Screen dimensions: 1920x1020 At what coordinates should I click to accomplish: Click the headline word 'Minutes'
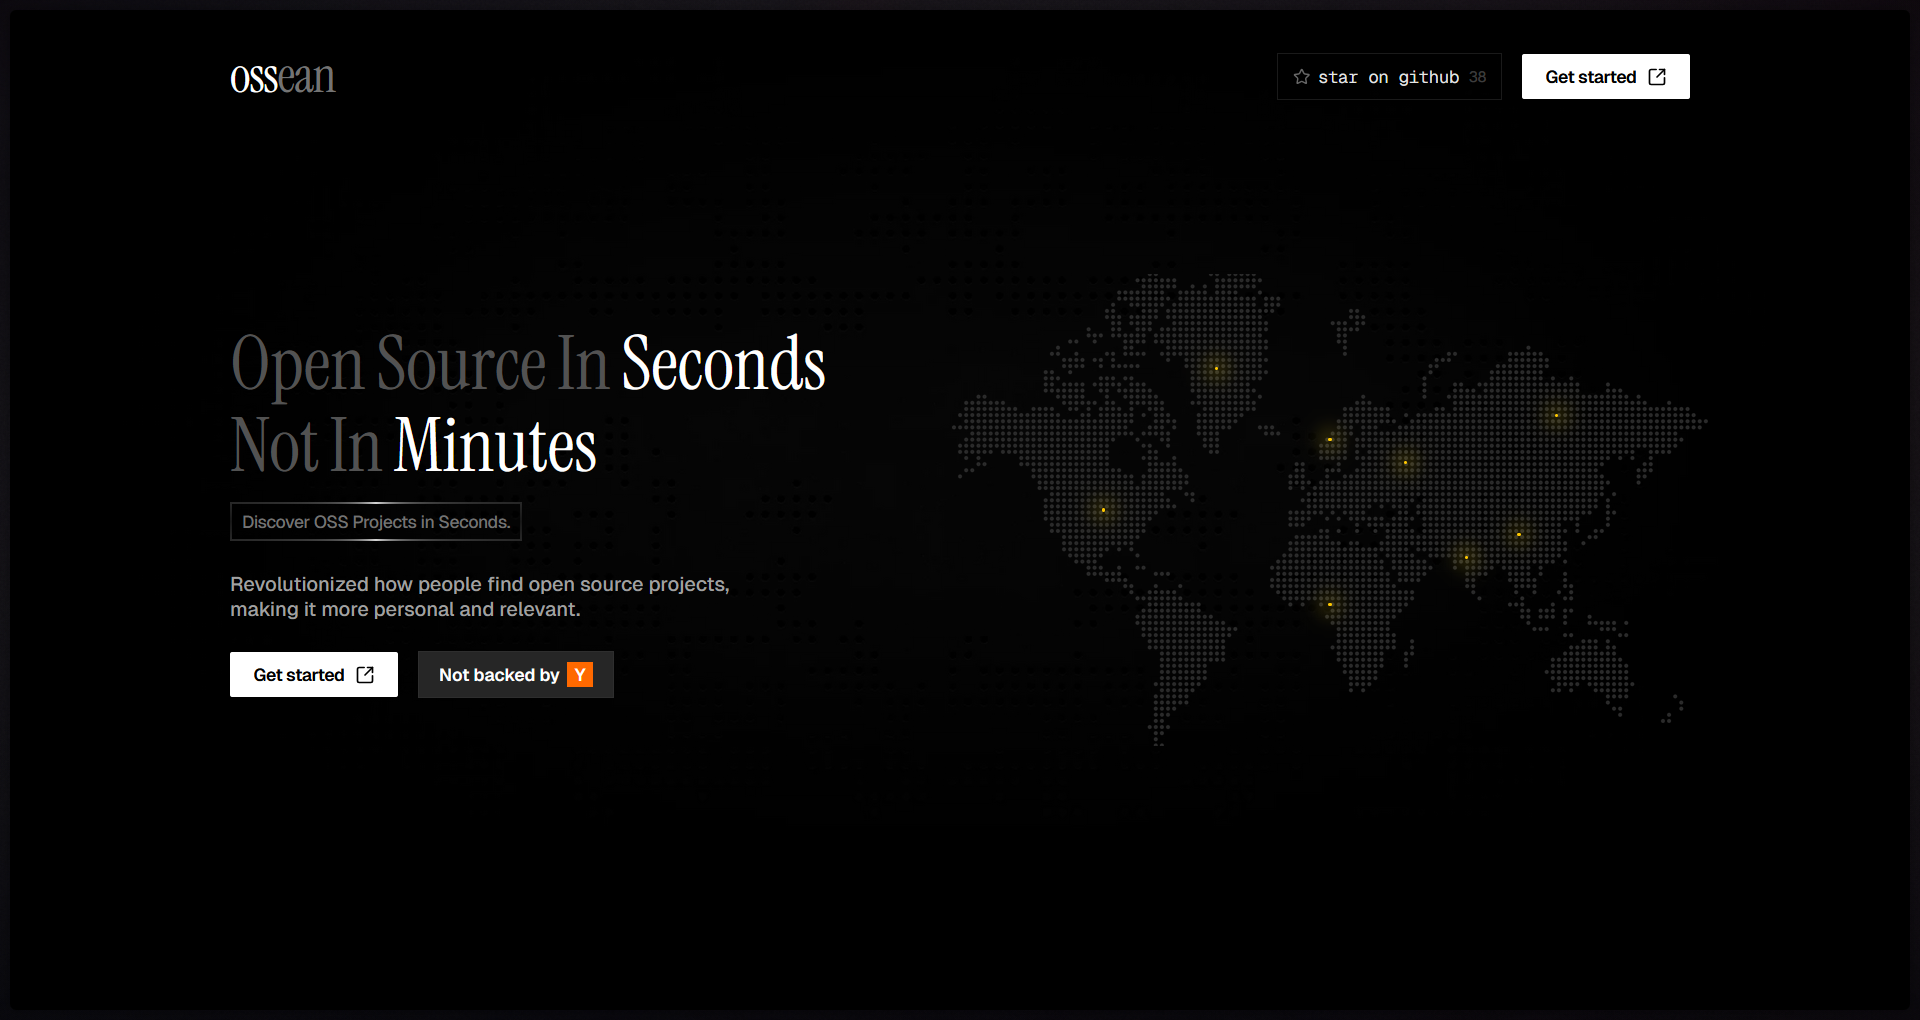(x=494, y=444)
